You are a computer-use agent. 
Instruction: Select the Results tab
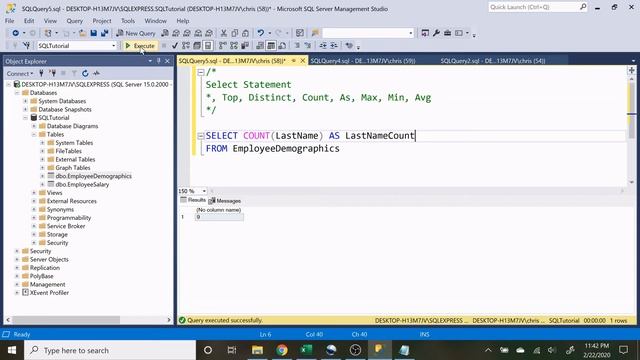click(193, 200)
